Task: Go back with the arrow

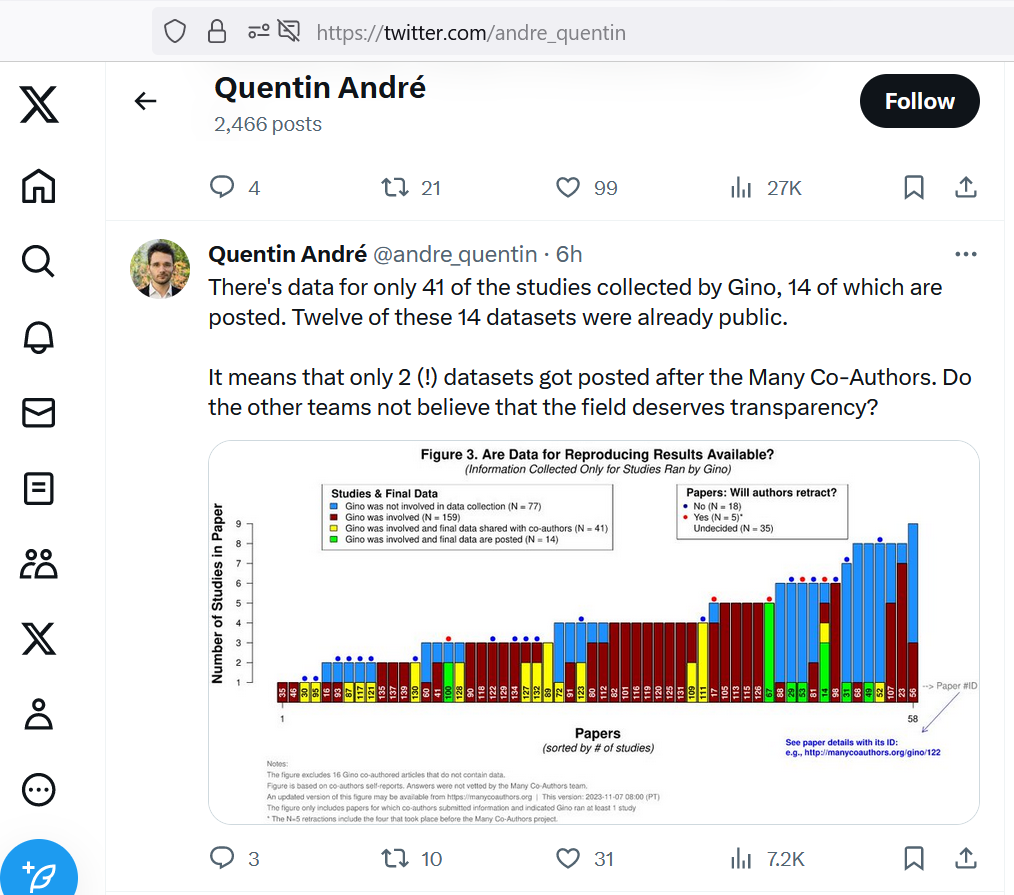Action: tap(146, 101)
